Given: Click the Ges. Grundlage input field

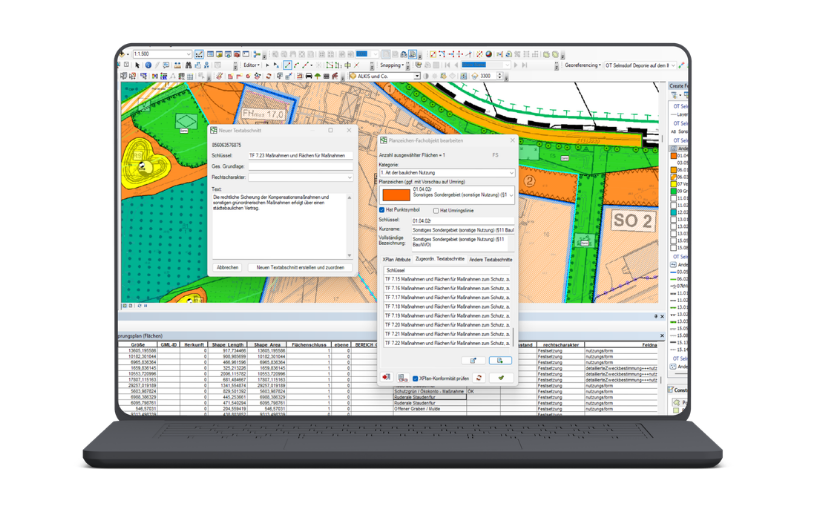Looking at the screenshot, I should 300,166.
